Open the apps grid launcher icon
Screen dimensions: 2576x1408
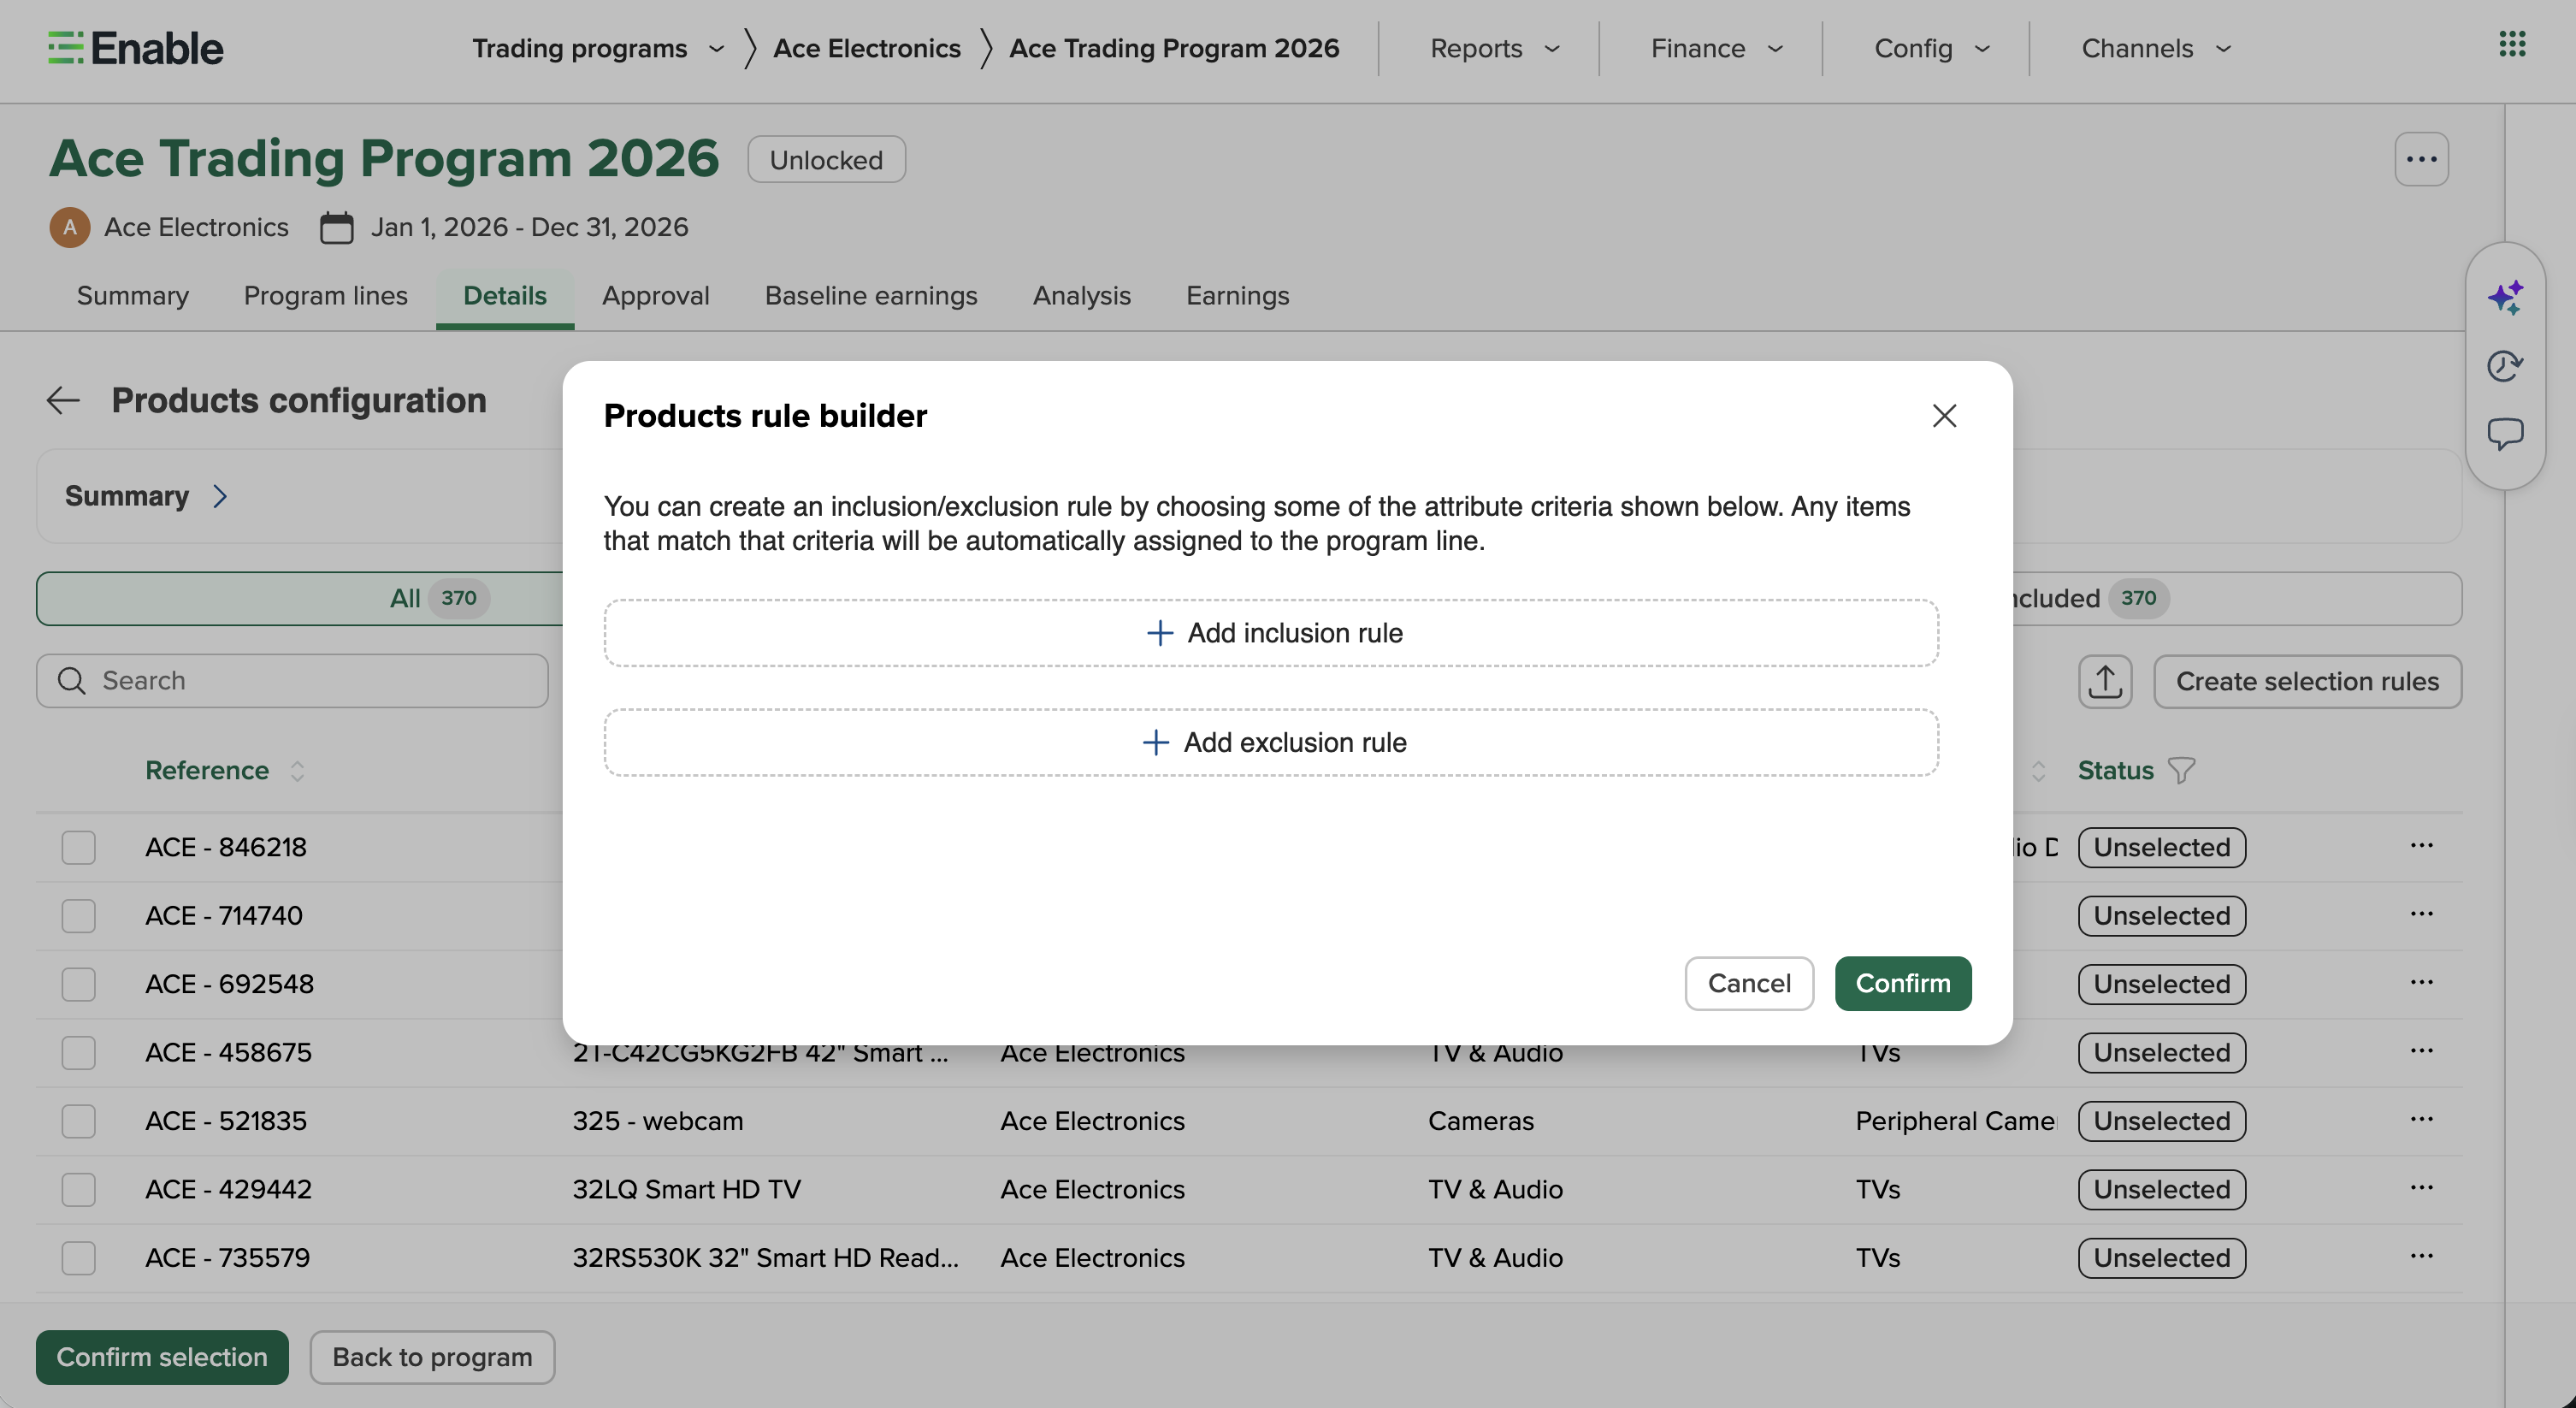pos(2512,44)
